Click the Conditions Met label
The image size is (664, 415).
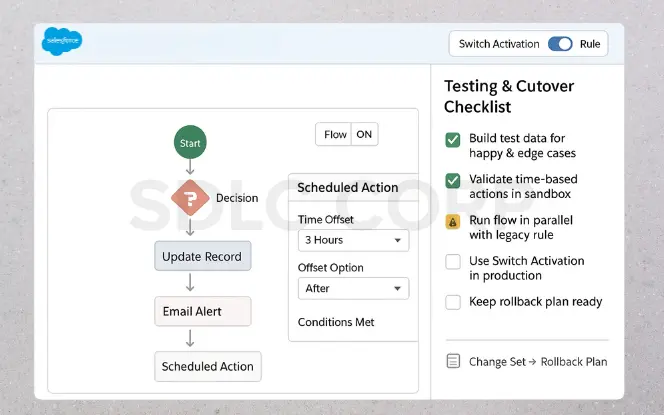pyautogui.click(x=336, y=322)
